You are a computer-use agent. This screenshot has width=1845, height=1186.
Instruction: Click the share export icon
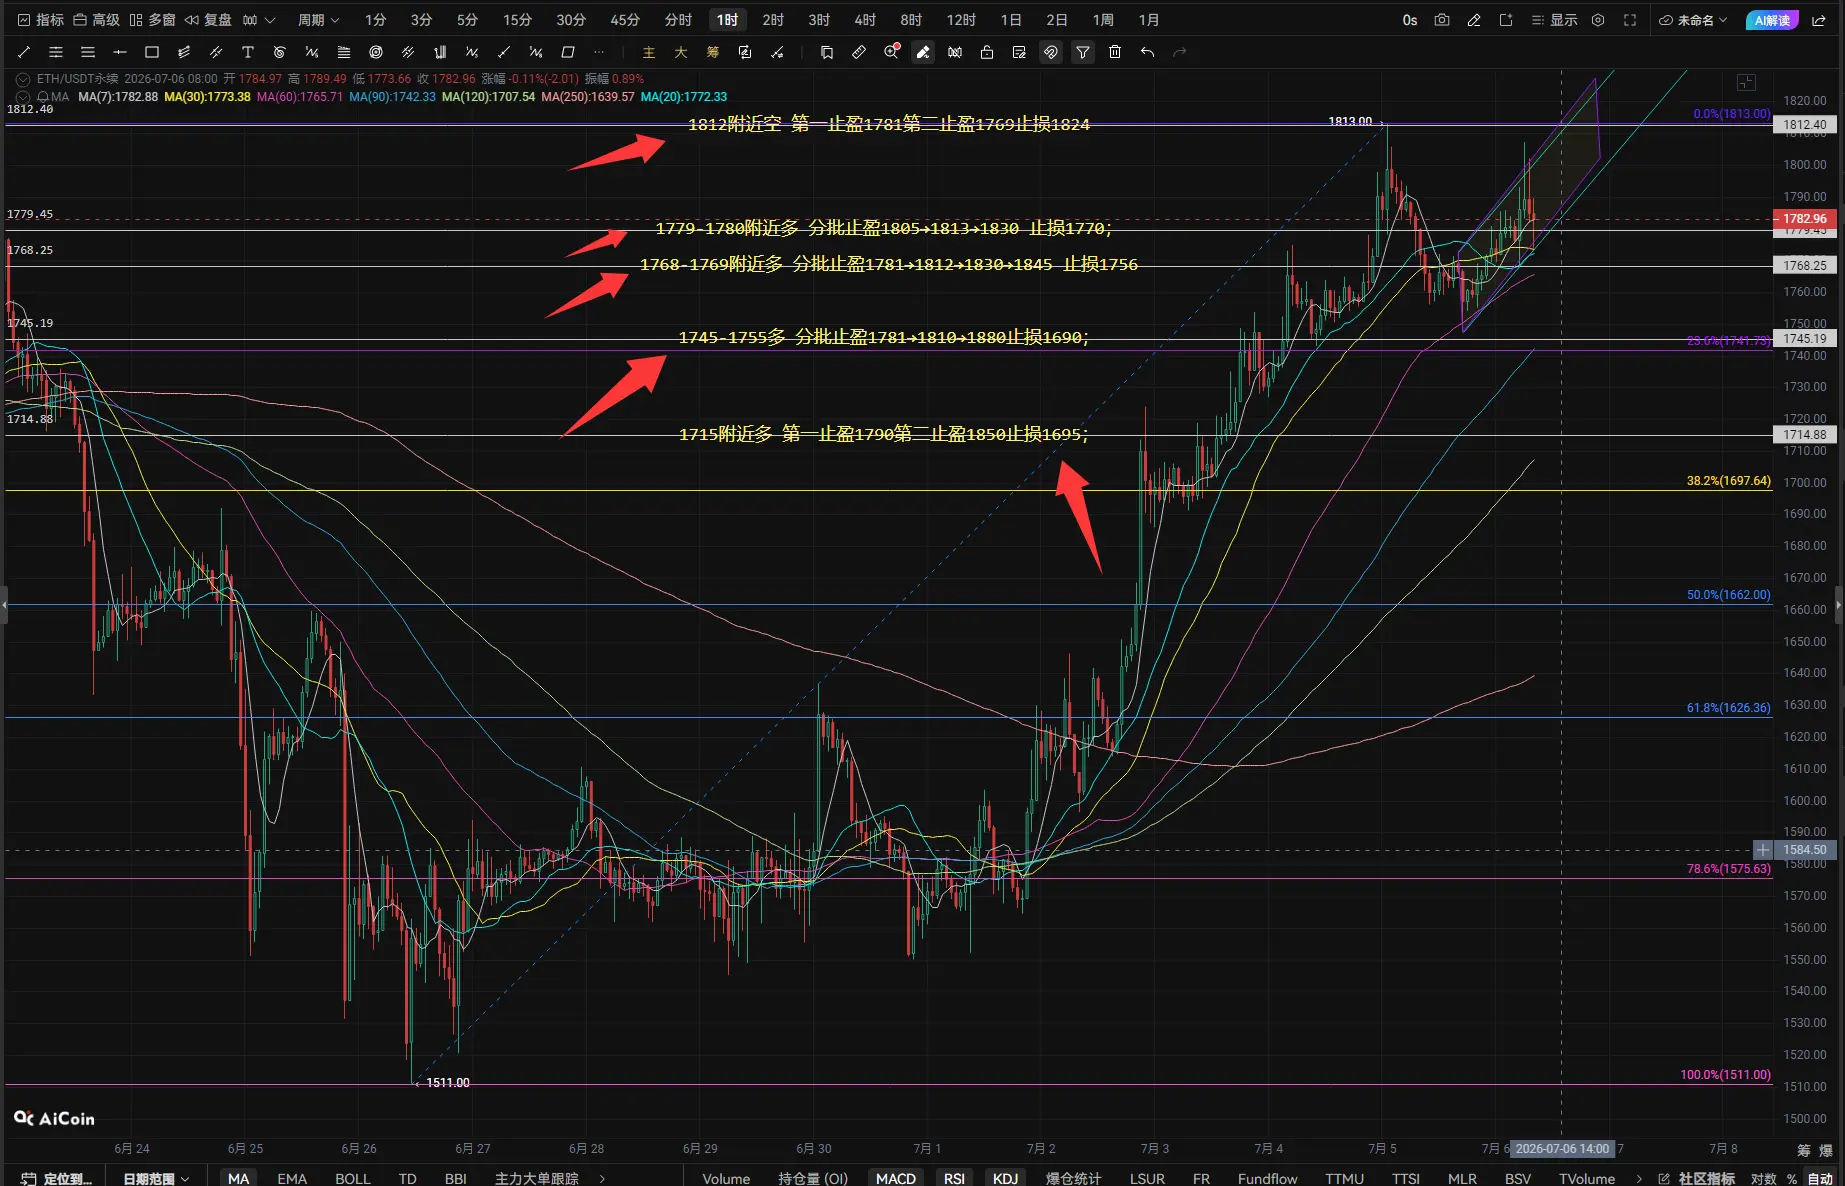tap(1819, 20)
